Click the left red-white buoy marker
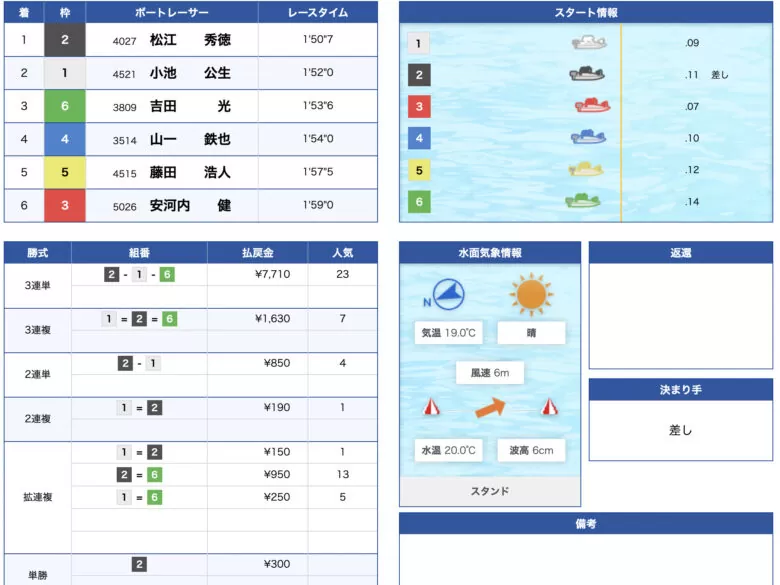This screenshot has height=585, width=780. point(431,407)
